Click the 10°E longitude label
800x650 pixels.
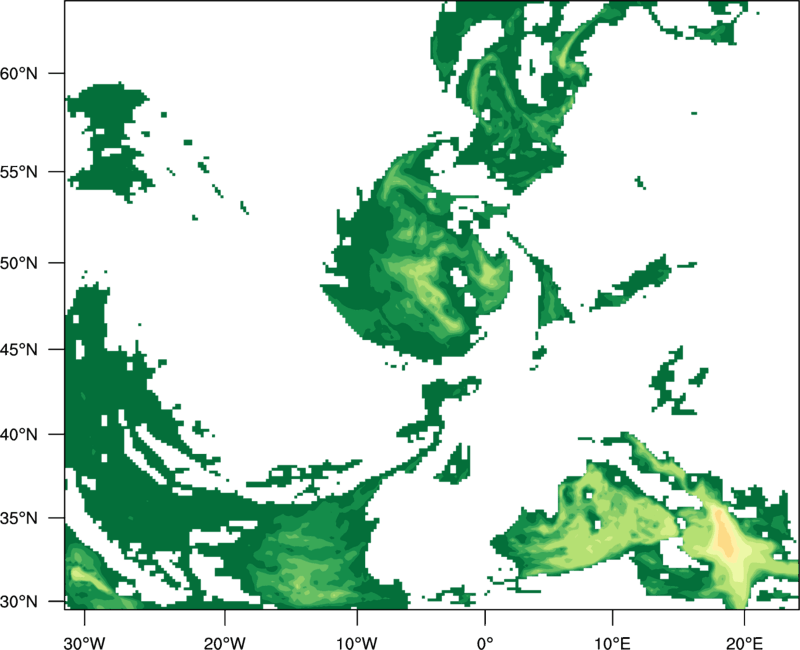(612, 643)
